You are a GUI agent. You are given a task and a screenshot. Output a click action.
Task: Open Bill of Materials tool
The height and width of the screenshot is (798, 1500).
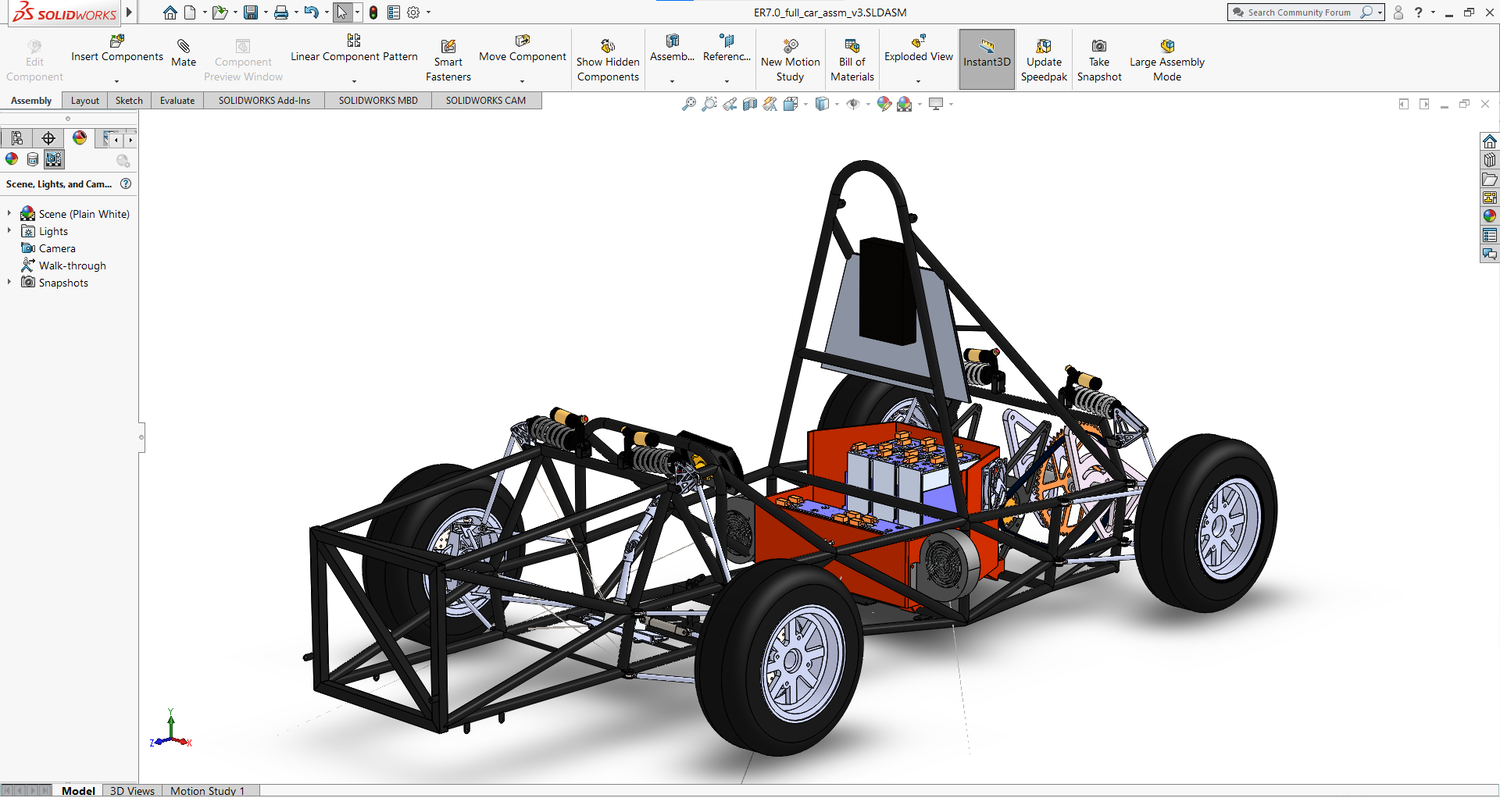pyautogui.click(x=852, y=61)
